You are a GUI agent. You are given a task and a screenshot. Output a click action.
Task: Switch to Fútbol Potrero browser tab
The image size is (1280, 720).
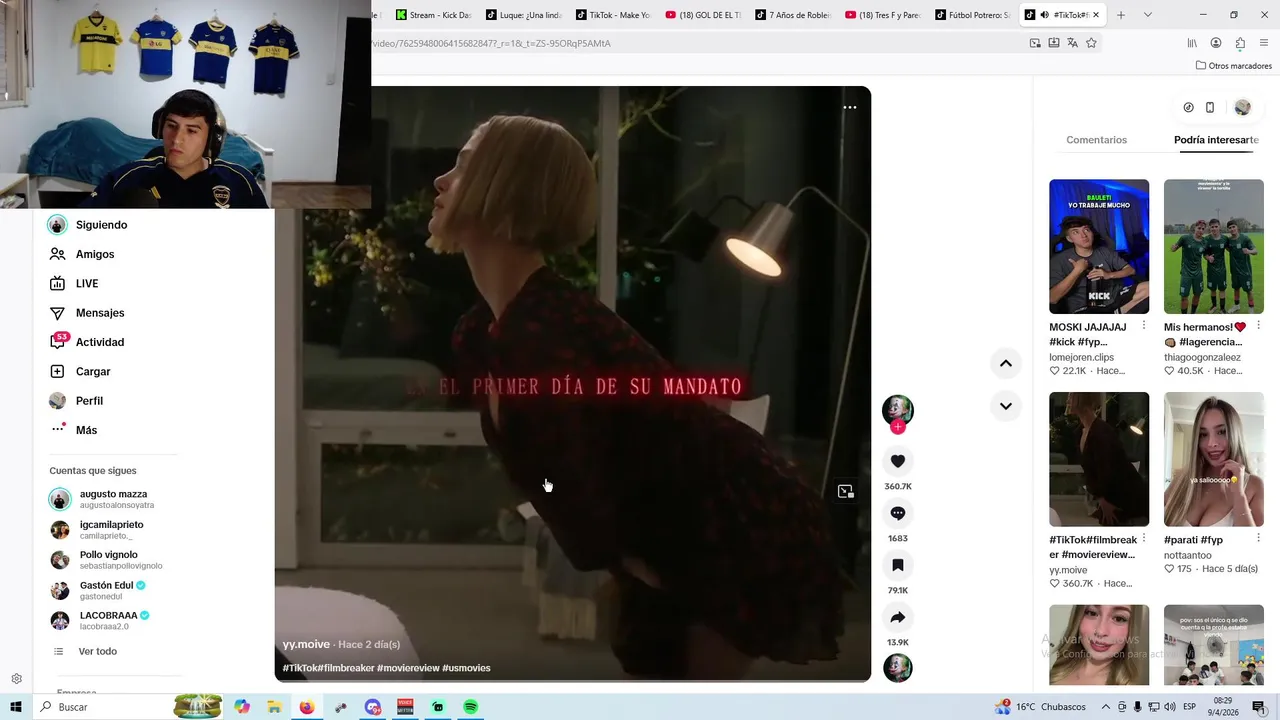click(x=973, y=15)
